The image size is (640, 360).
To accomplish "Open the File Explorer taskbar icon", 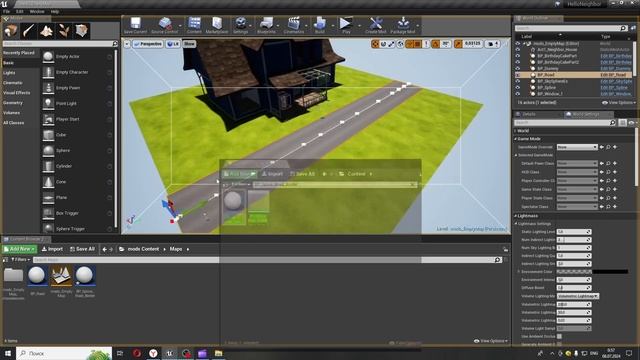I will pyautogui.click(x=218, y=353).
